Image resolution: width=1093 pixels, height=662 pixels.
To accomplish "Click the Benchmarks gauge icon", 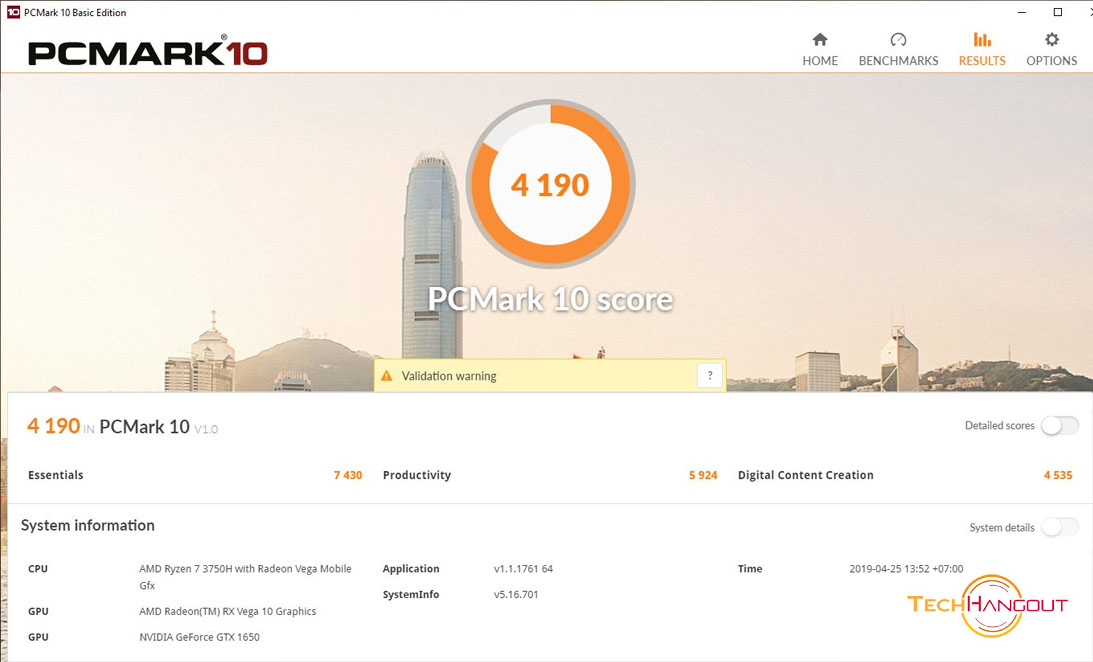I will pyautogui.click(x=898, y=39).
